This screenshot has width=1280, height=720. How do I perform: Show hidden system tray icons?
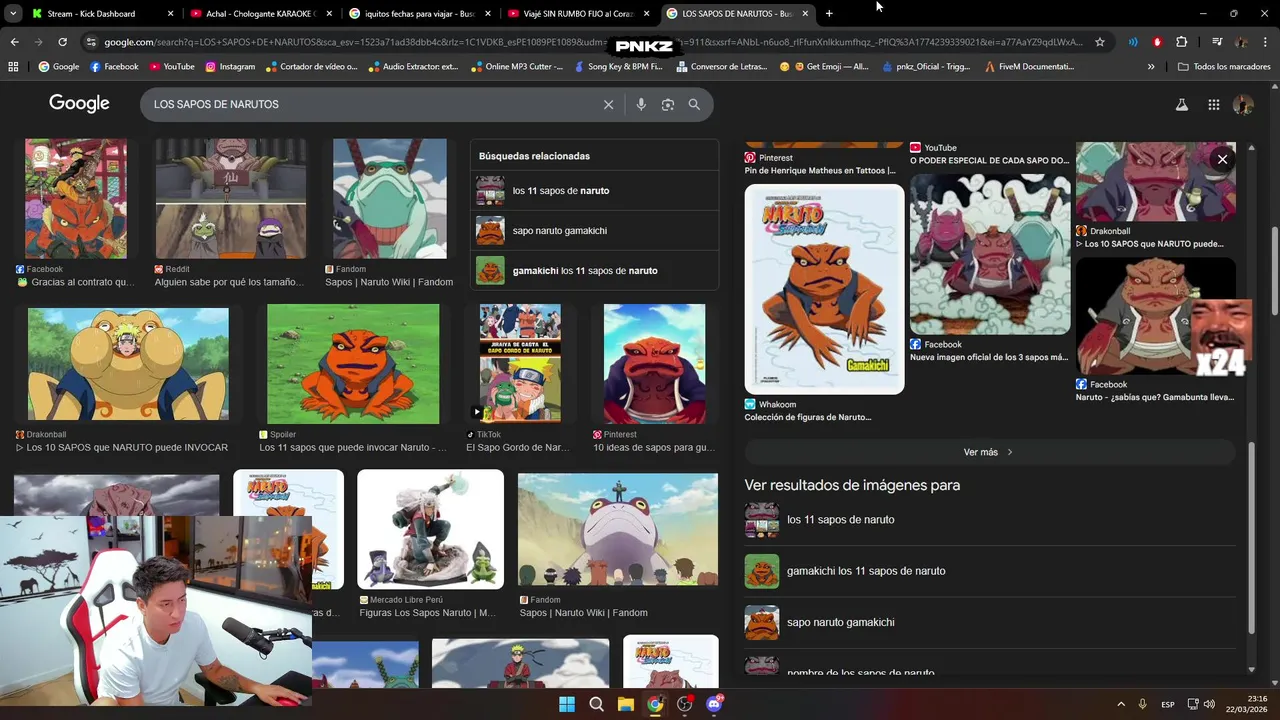click(1120, 704)
